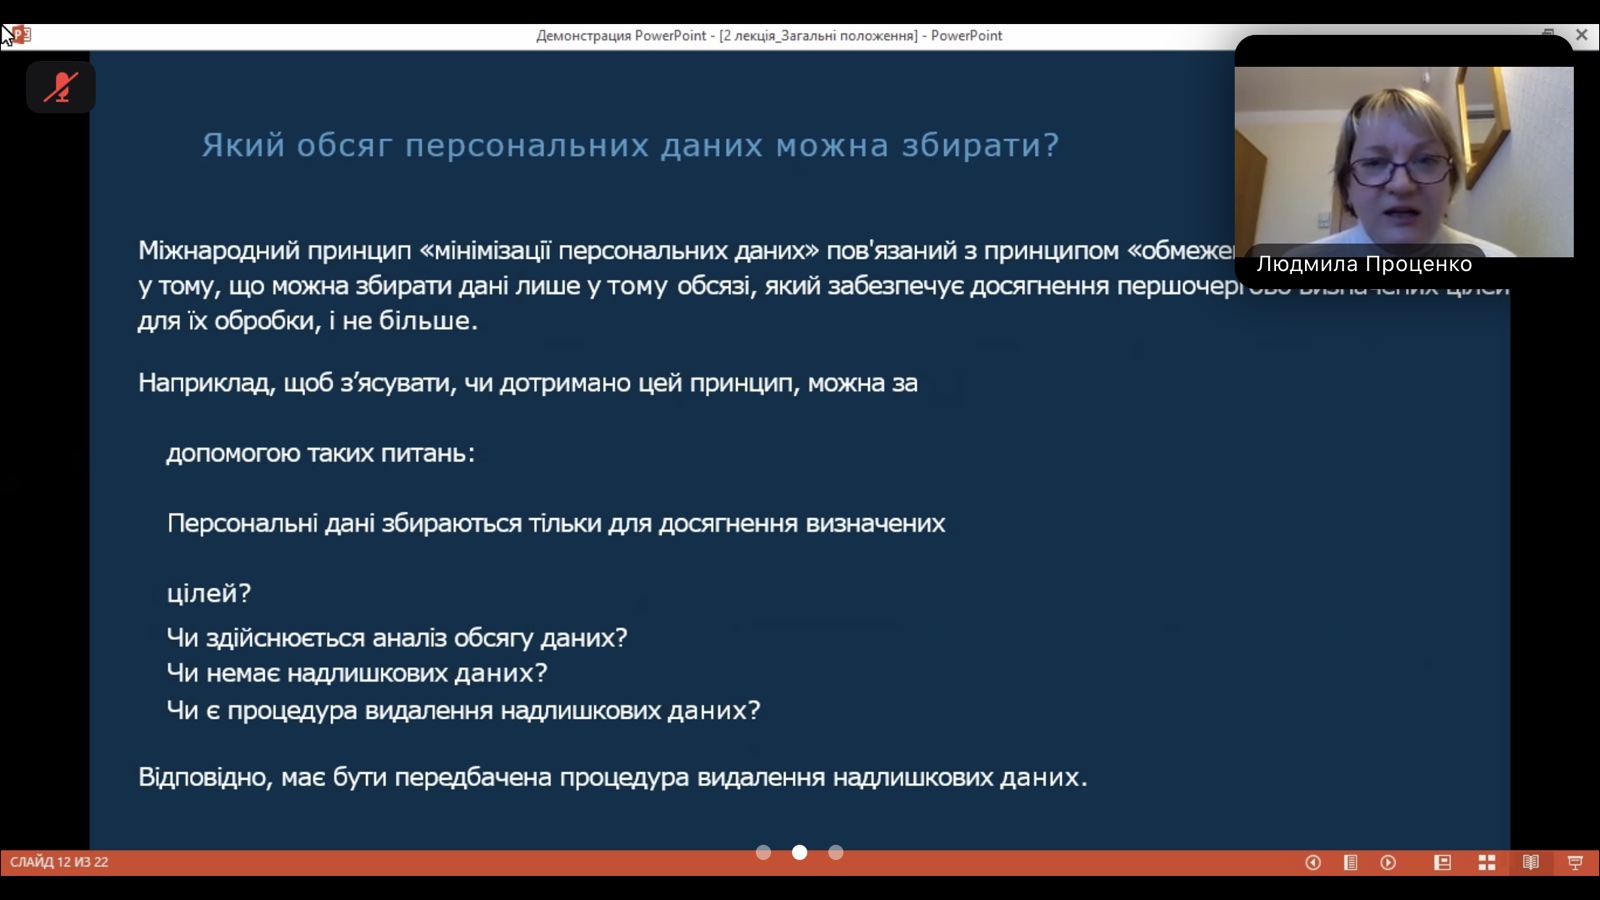Image resolution: width=1600 pixels, height=900 pixels.
Task: Switch to Reading view book icon
Action: coord(1531,862)
